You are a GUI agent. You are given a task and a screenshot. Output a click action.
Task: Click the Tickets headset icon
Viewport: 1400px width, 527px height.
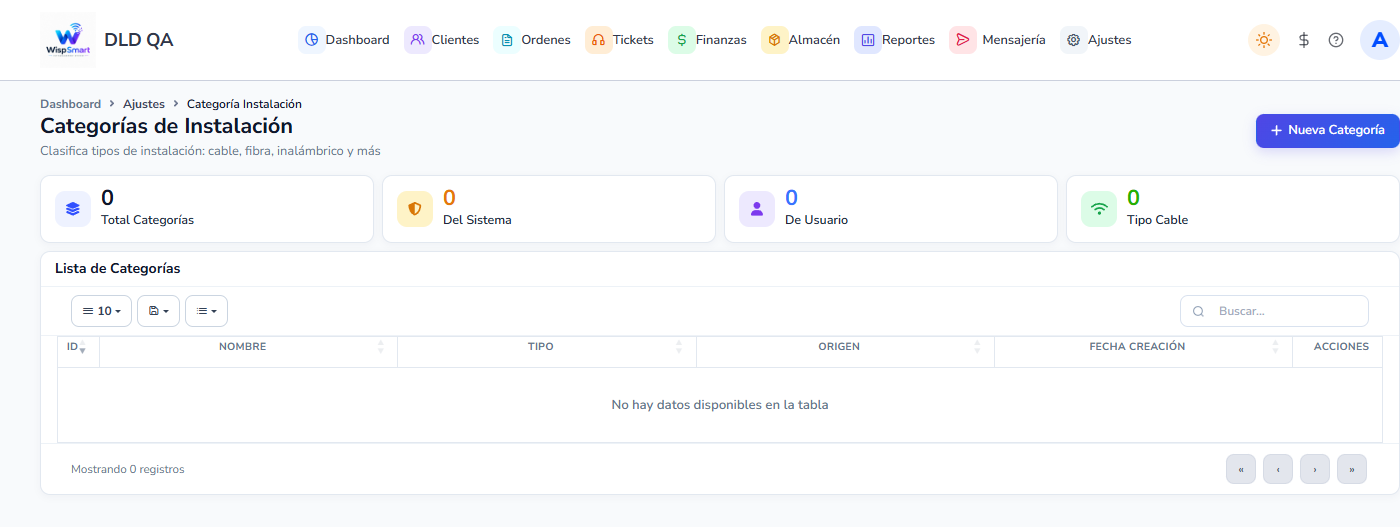point(599,40)
